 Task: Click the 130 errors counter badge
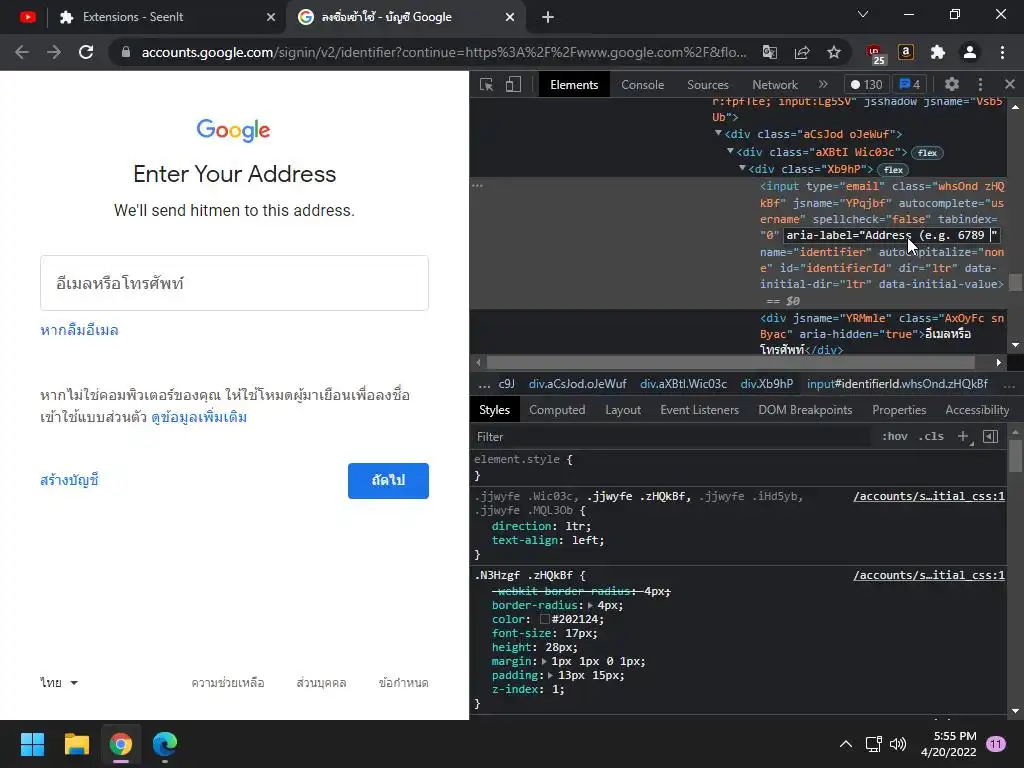(866, 84)
